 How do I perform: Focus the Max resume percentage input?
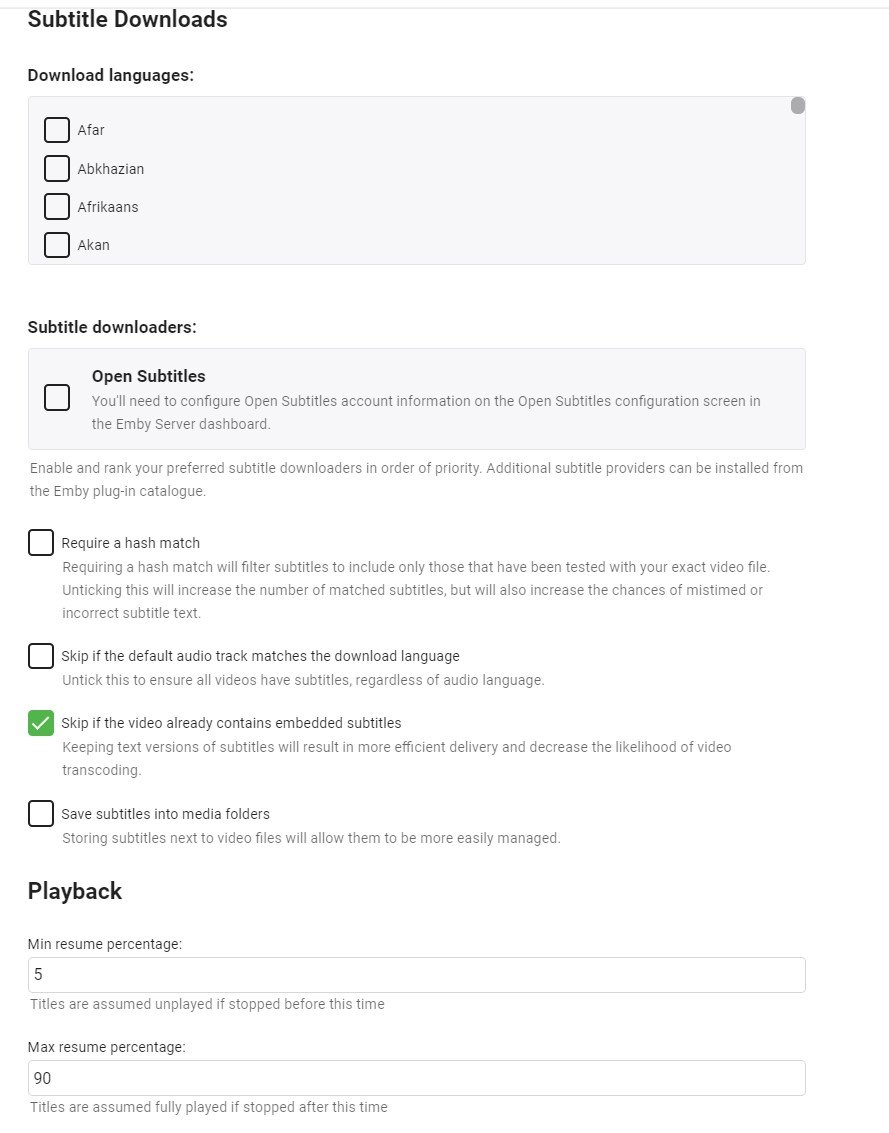click(416, 1078)
